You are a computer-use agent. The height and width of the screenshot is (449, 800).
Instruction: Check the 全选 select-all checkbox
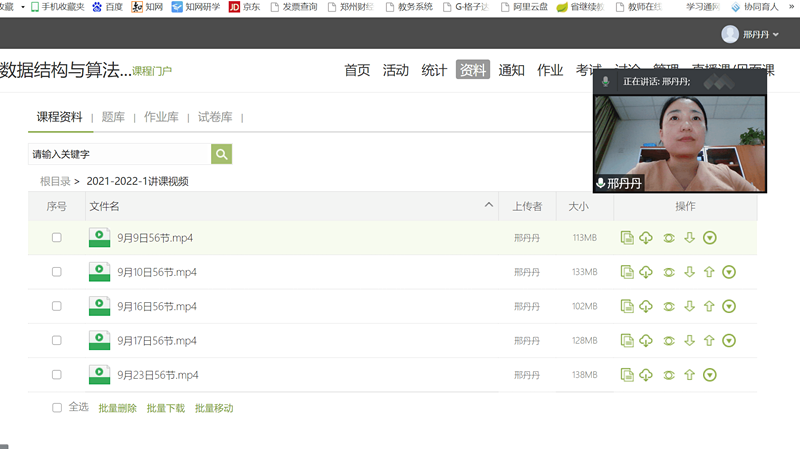click(57, 408)
